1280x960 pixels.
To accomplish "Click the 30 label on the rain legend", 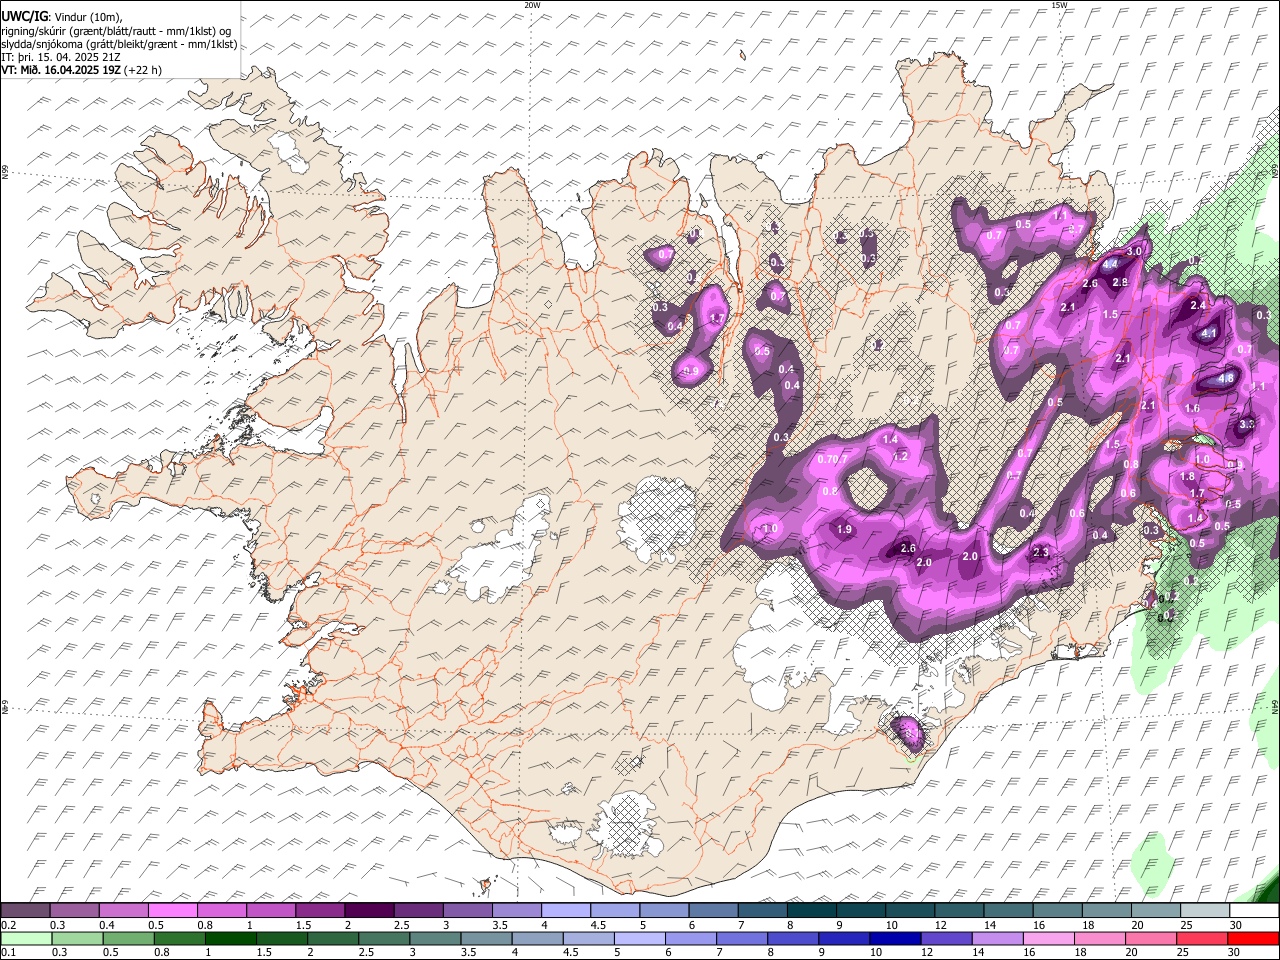I will [1235, 952].
